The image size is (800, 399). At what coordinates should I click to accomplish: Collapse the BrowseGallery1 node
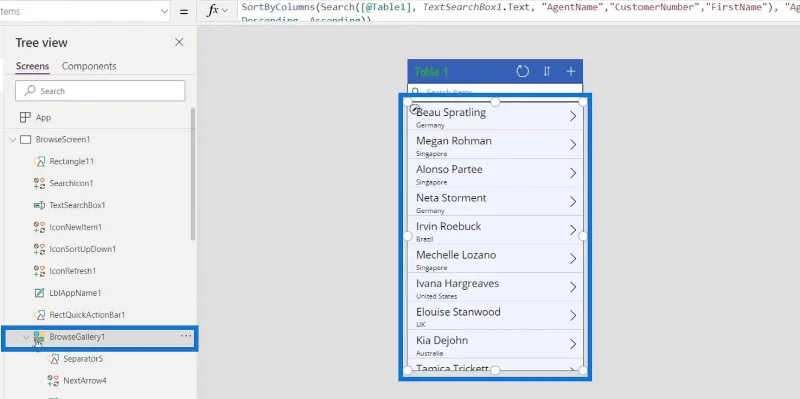click(x=27, y=337)
